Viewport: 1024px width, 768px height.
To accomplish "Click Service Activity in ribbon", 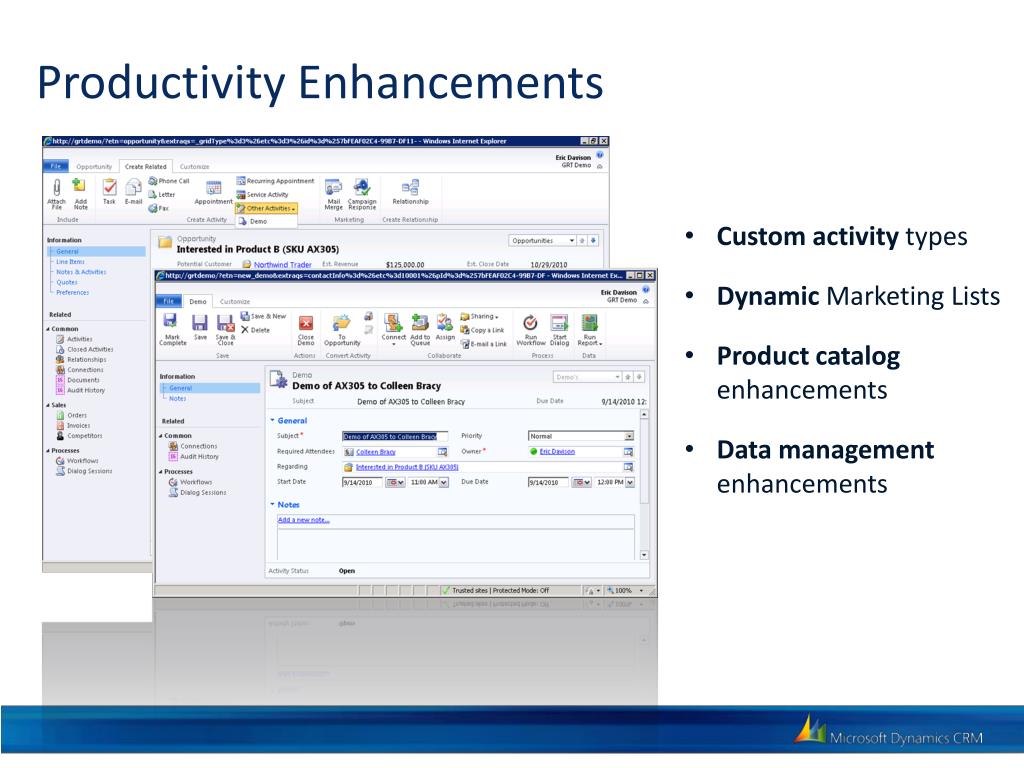I will coord(263,195).
